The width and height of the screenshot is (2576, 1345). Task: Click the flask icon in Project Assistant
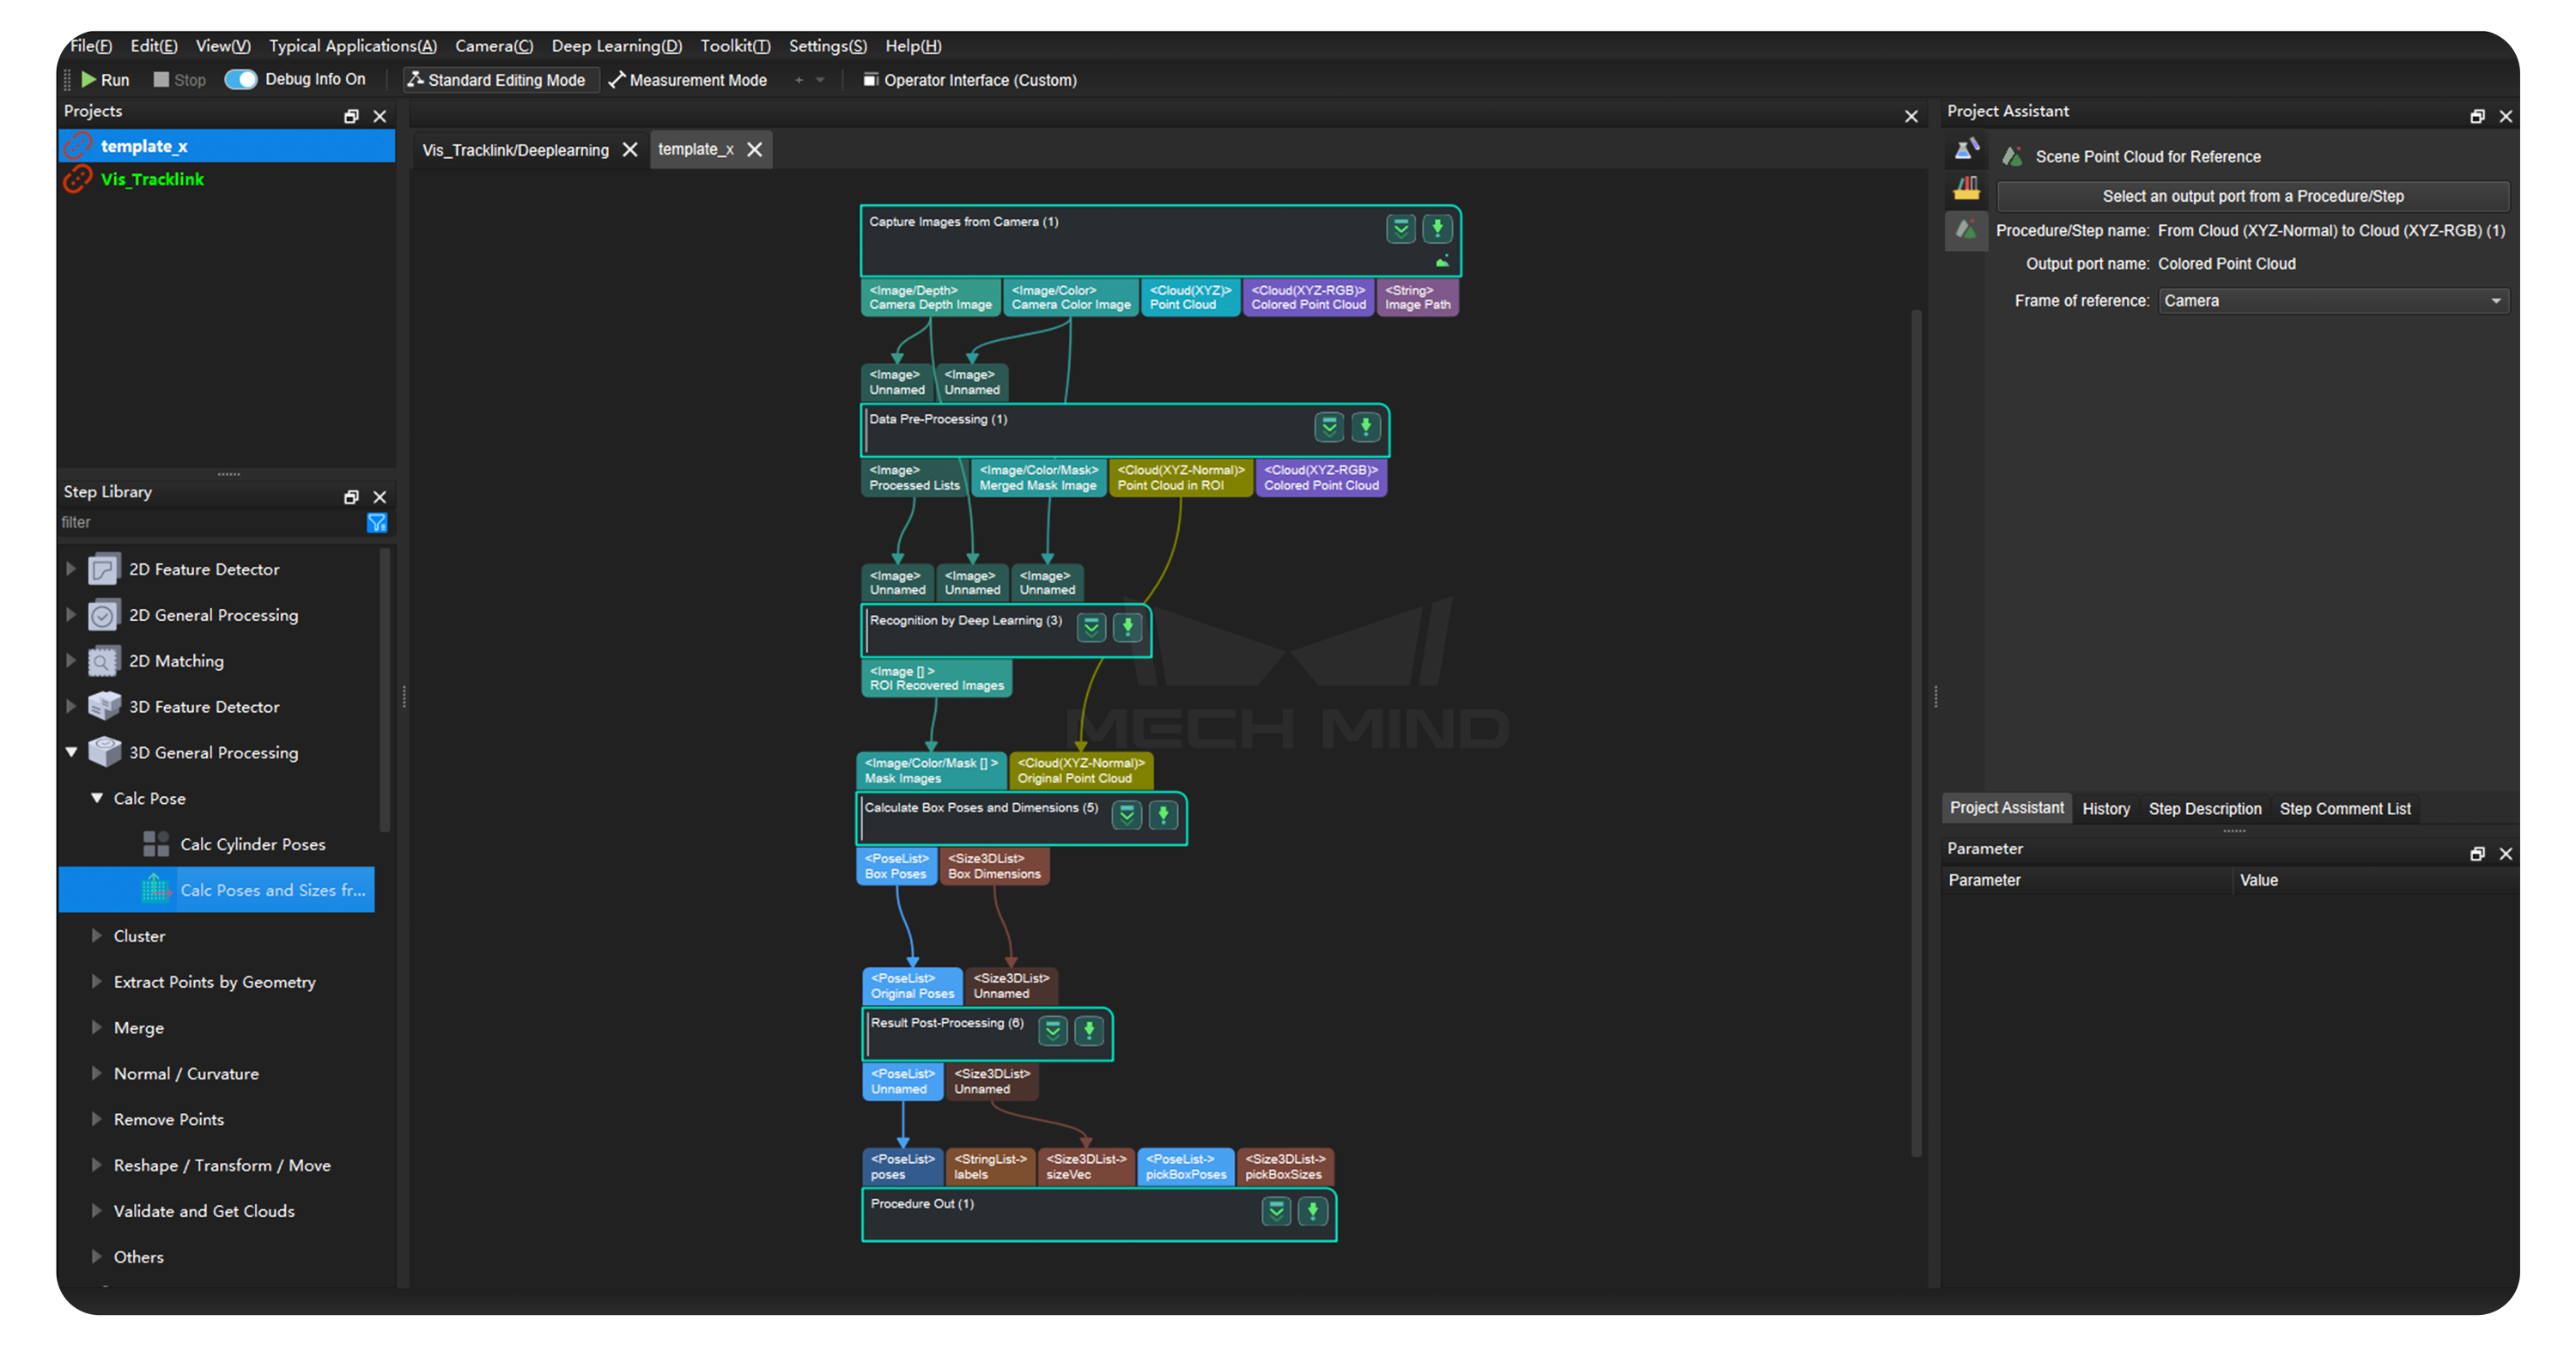[x=1966, y=150]
